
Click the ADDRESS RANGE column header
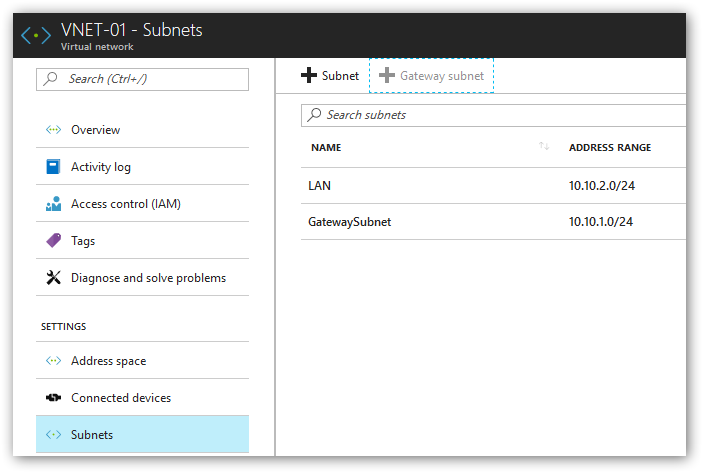click(610, 148)
